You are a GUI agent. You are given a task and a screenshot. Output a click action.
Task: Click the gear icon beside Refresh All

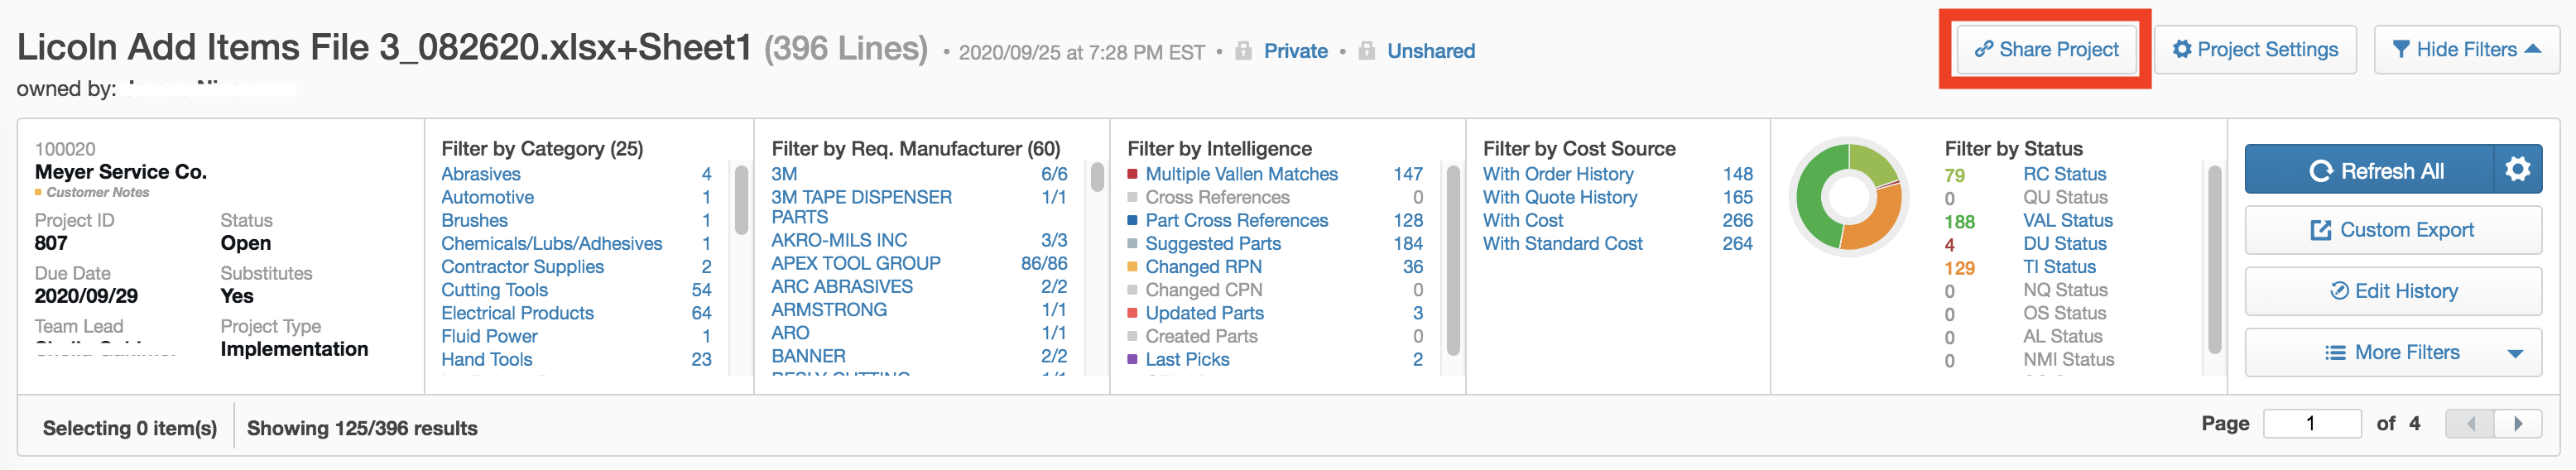tap(2517, 170)
